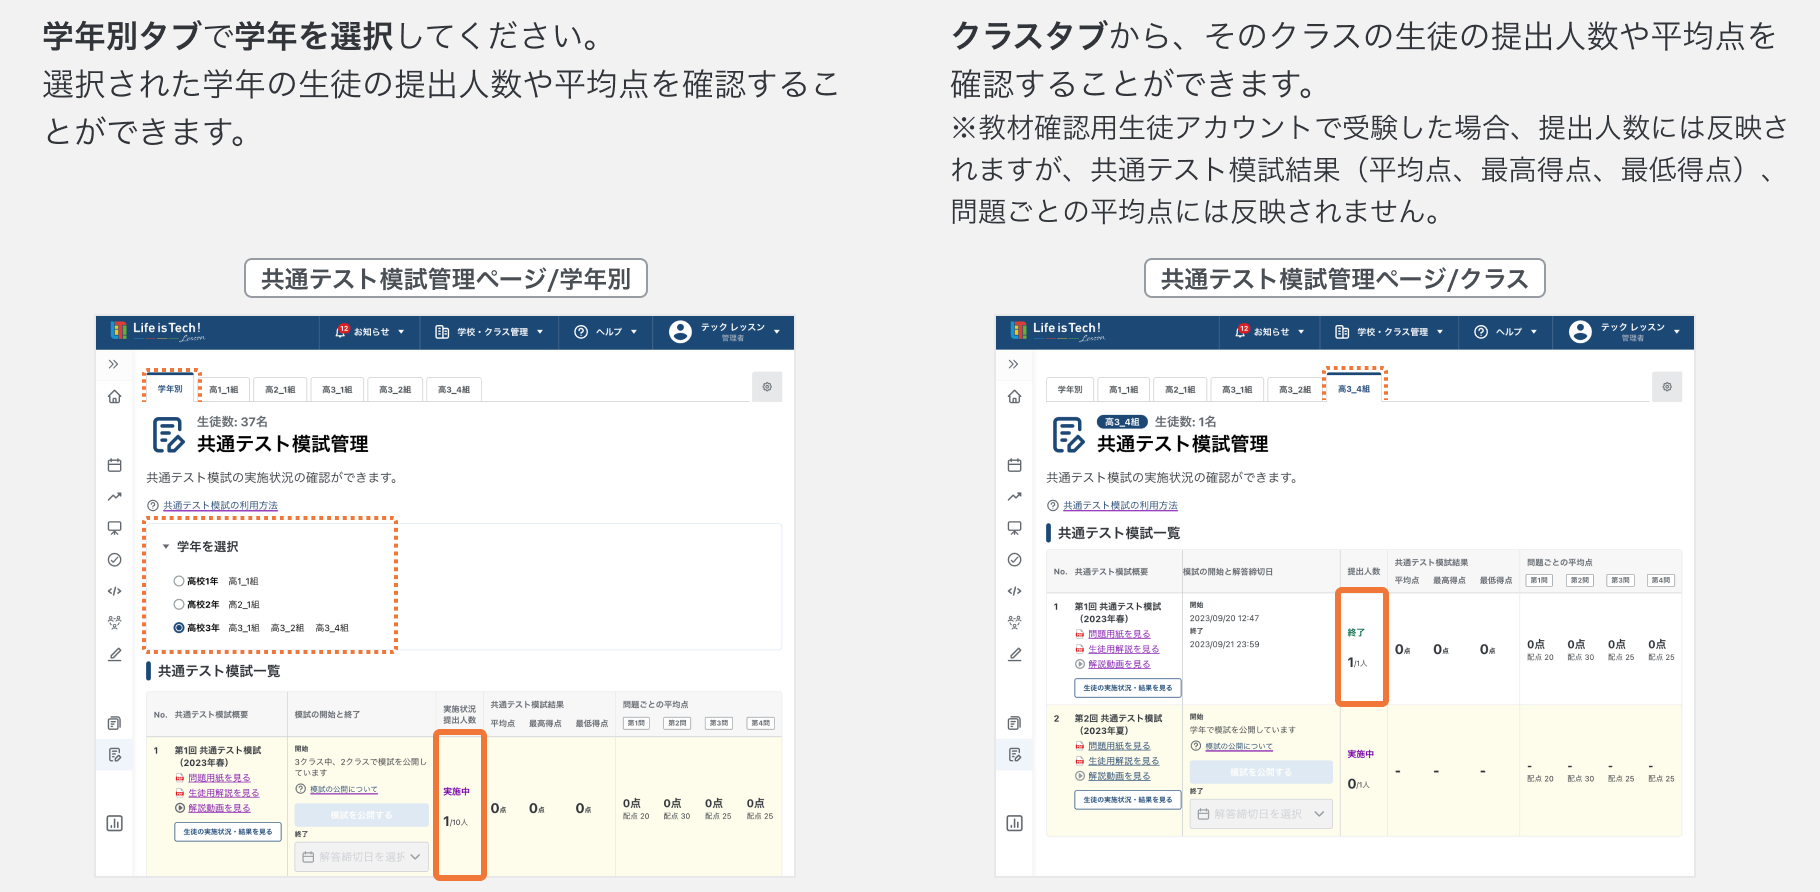1820x892 pixels.
Task: Switch to the 高3_4組 tab in the right screenshot
Action: [x=1354, y=389]
